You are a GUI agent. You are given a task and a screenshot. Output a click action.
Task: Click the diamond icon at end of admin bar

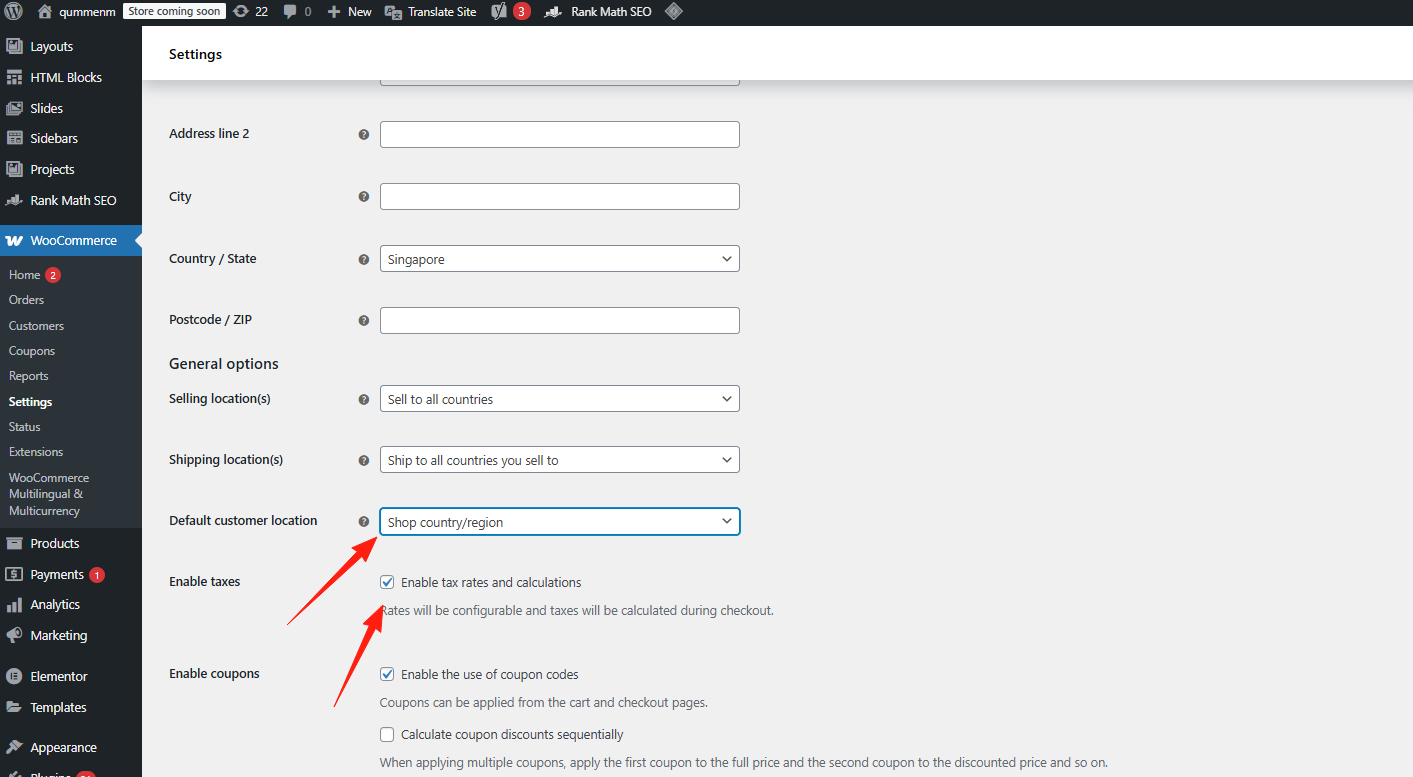pyautogui.click(x=674, y=12)
